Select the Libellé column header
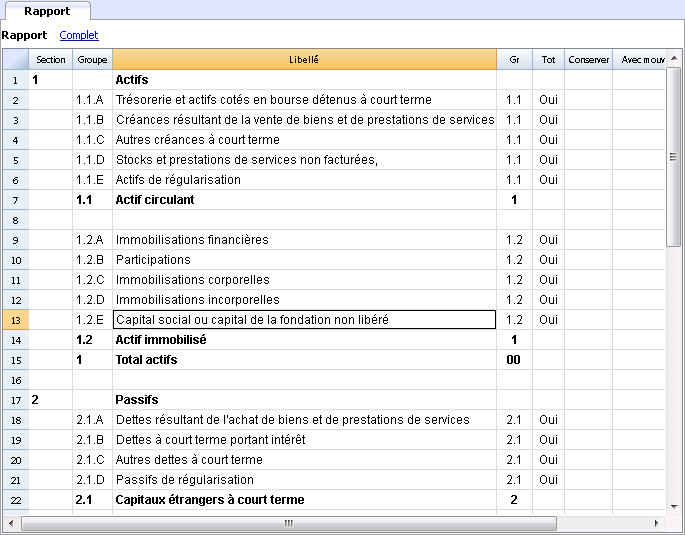This screenshot has height=535, width=685. (x=304, y=59)
